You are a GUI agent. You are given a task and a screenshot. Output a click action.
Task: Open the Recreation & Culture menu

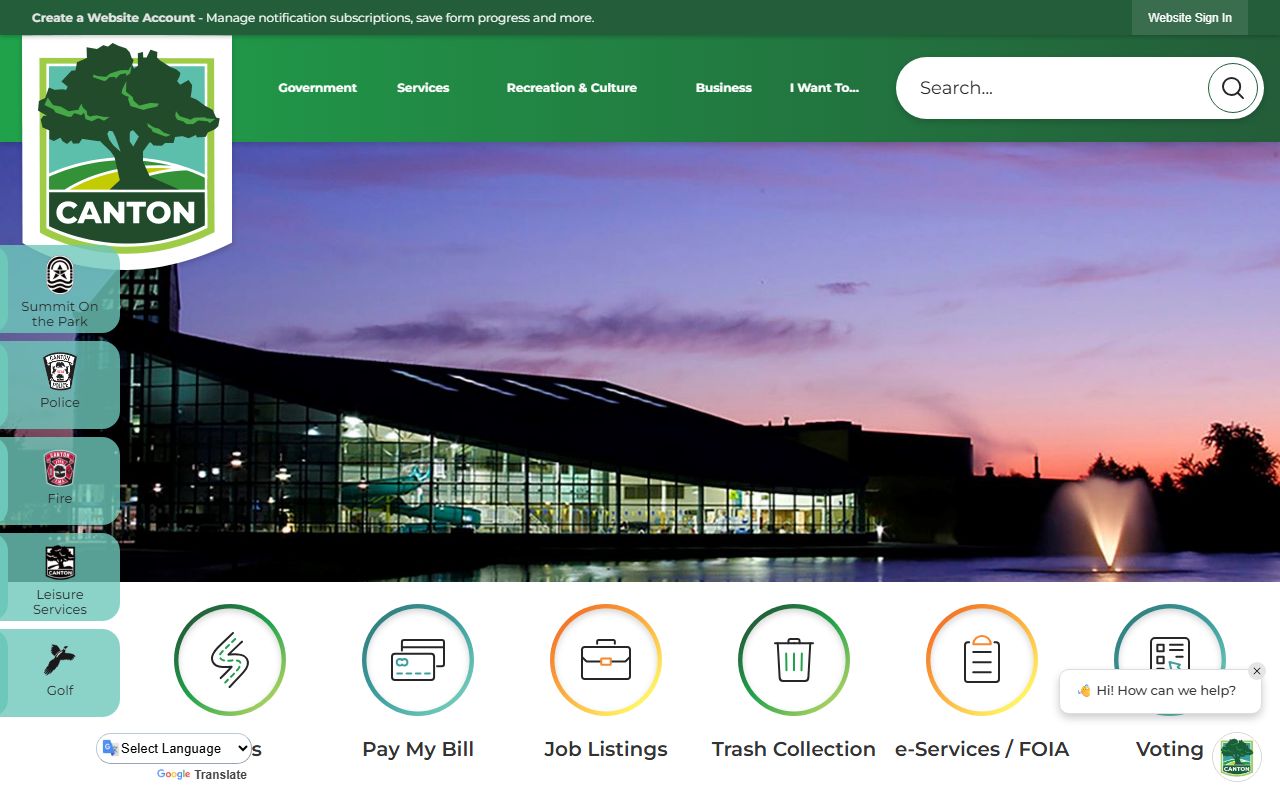(x=571, y=88)
